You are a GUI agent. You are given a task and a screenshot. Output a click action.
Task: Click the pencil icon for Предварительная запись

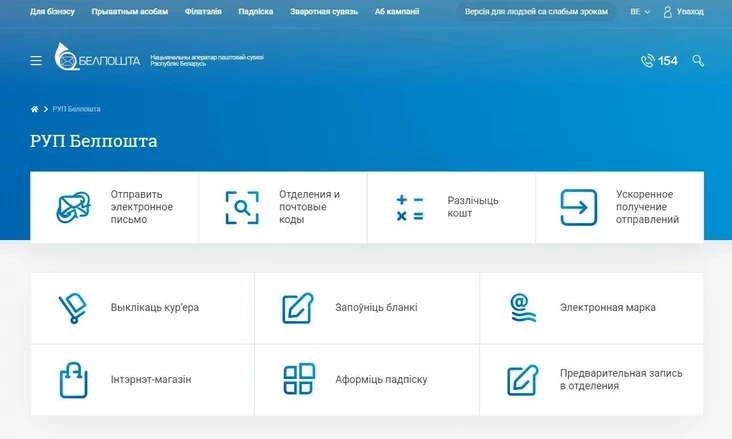(523, 380)
